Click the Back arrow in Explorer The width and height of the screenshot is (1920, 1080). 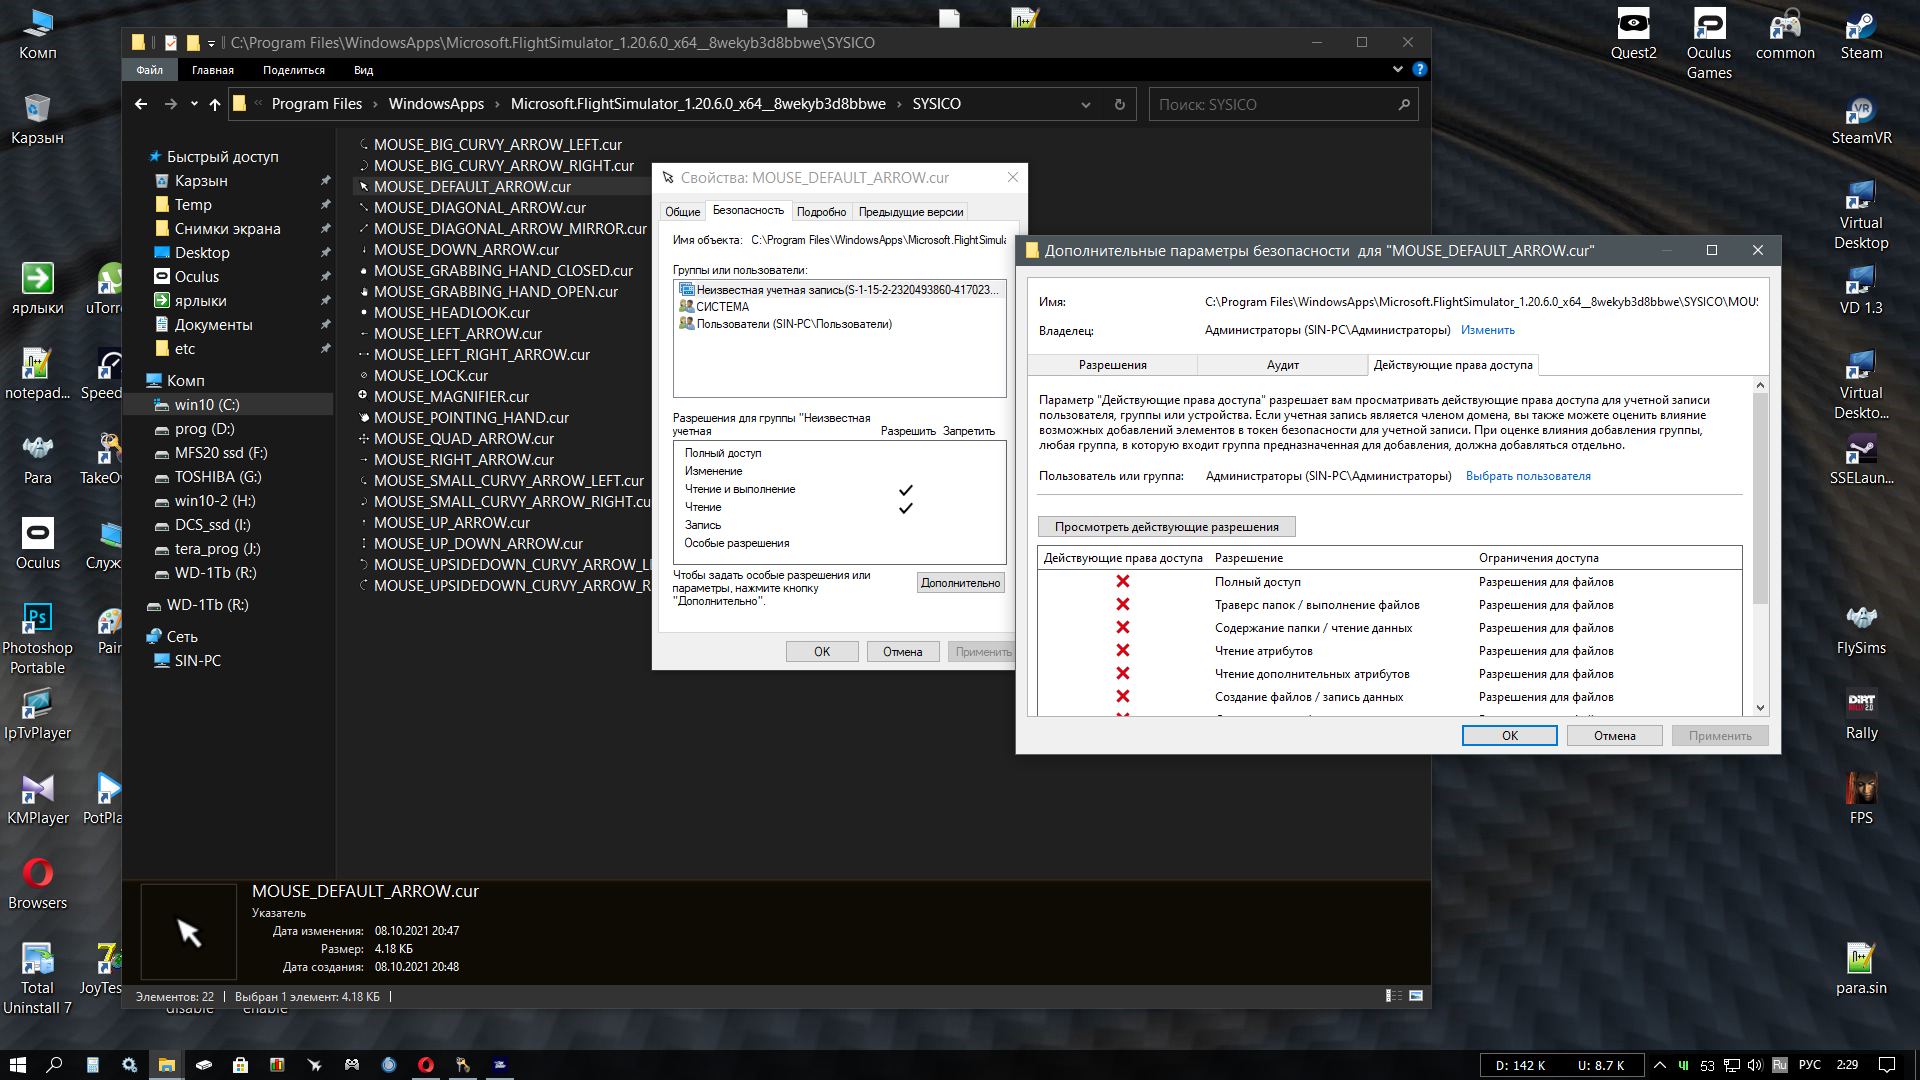(x=141, y=104)
